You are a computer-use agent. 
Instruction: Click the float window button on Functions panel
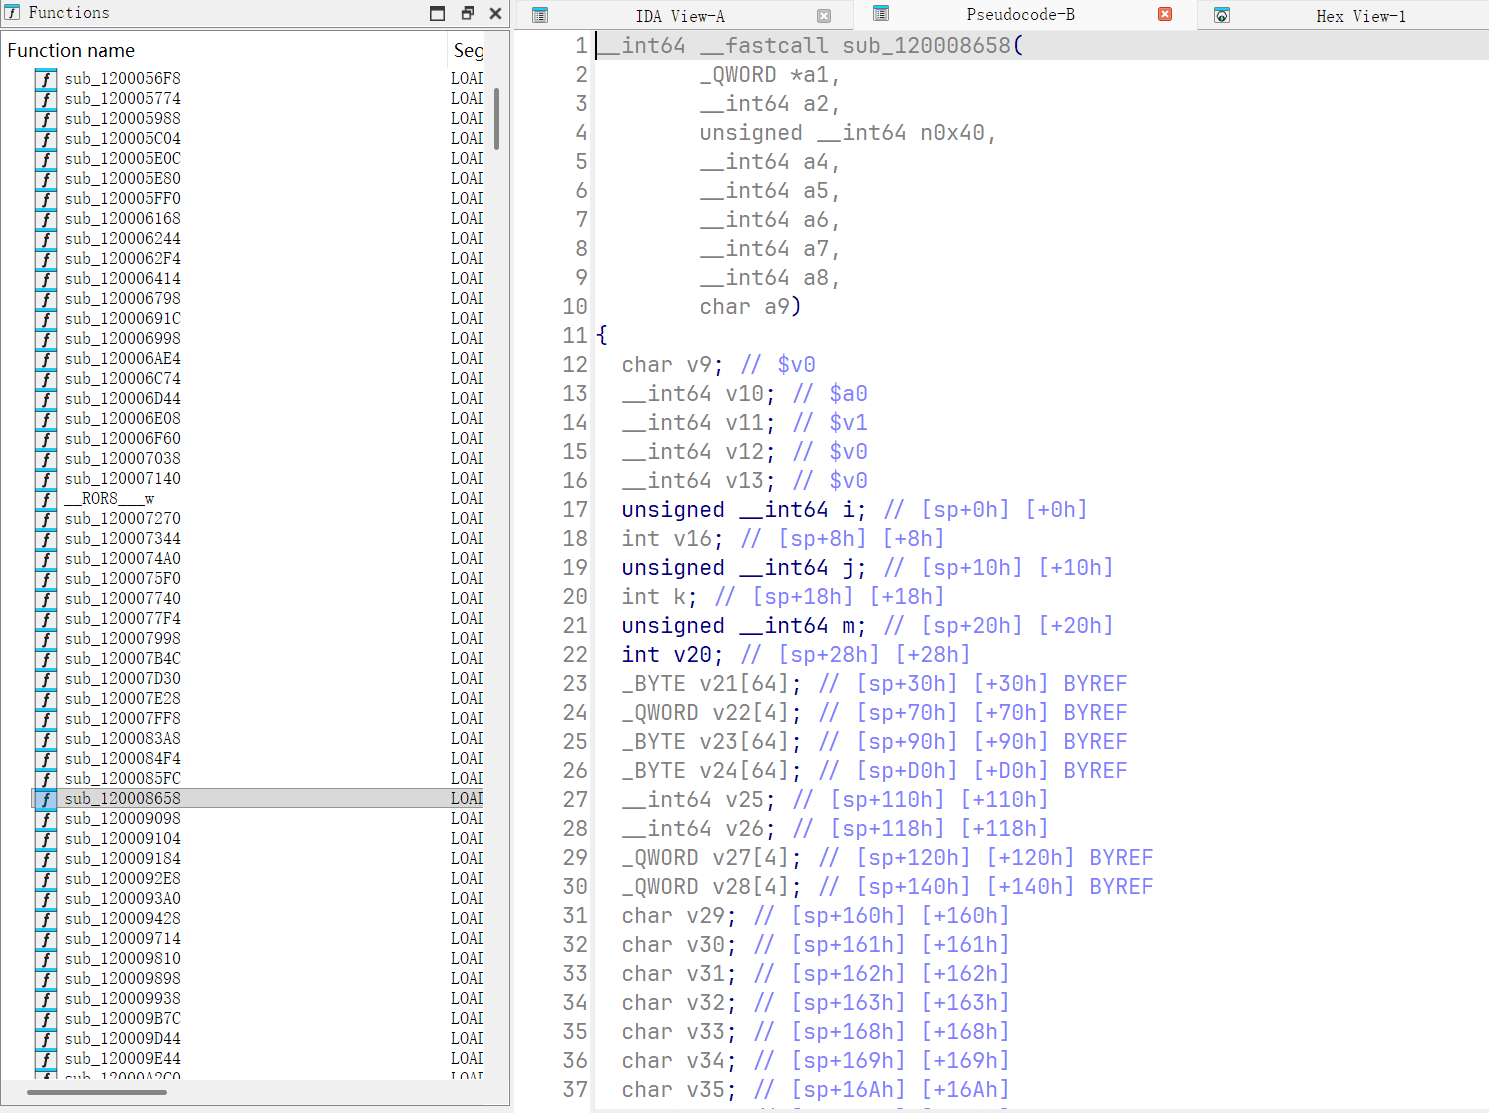(466, 13)
